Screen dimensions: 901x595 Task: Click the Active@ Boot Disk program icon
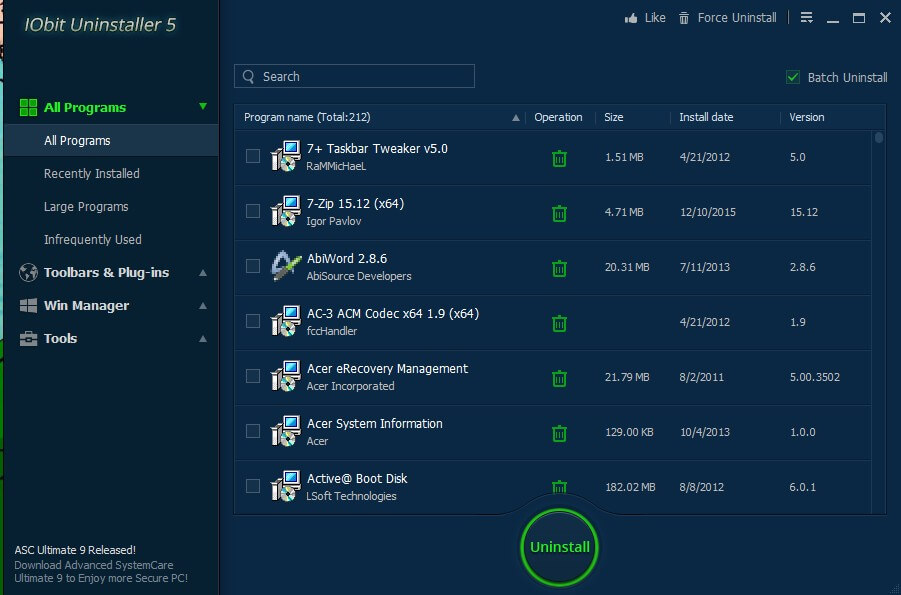[286, 486]
